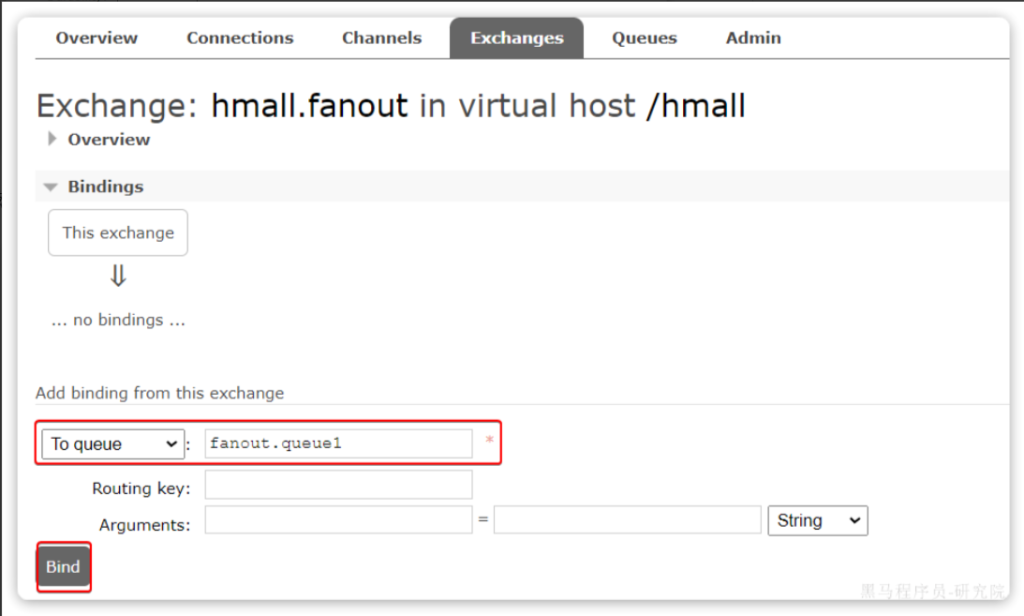Click the Routing key input field
This screenshot has height=616, width=1024.
tap(338, 485)
